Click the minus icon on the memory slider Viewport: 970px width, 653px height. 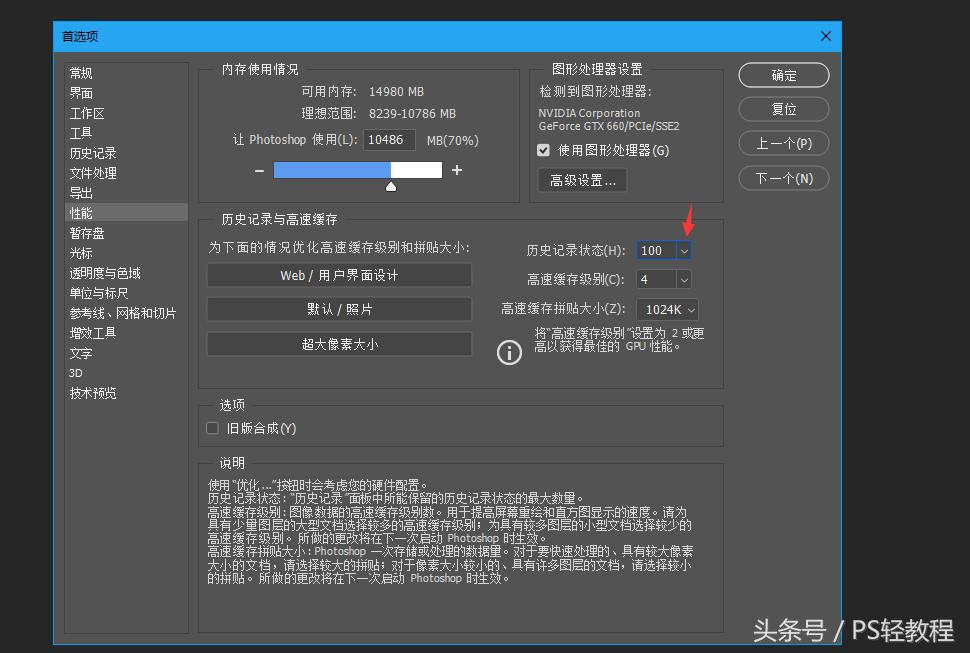[259, 171]
